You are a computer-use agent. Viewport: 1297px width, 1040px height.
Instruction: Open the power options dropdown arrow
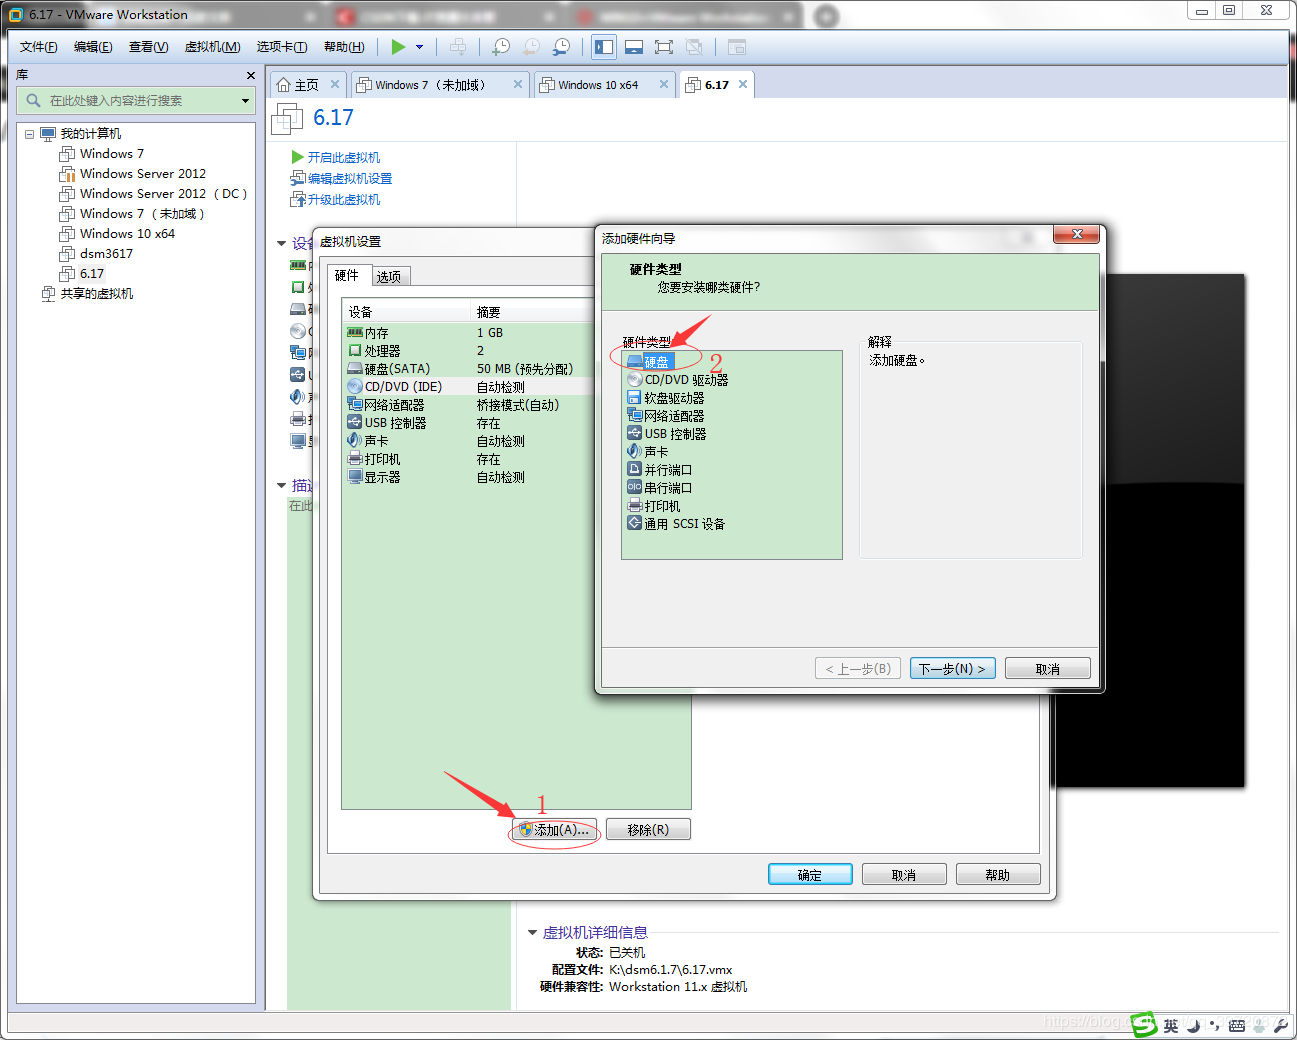(x=419, y=47)
